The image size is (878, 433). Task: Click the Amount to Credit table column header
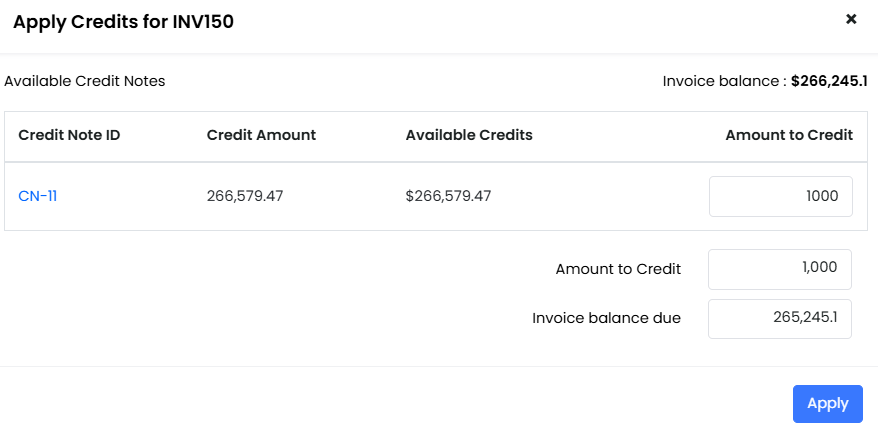789,135
